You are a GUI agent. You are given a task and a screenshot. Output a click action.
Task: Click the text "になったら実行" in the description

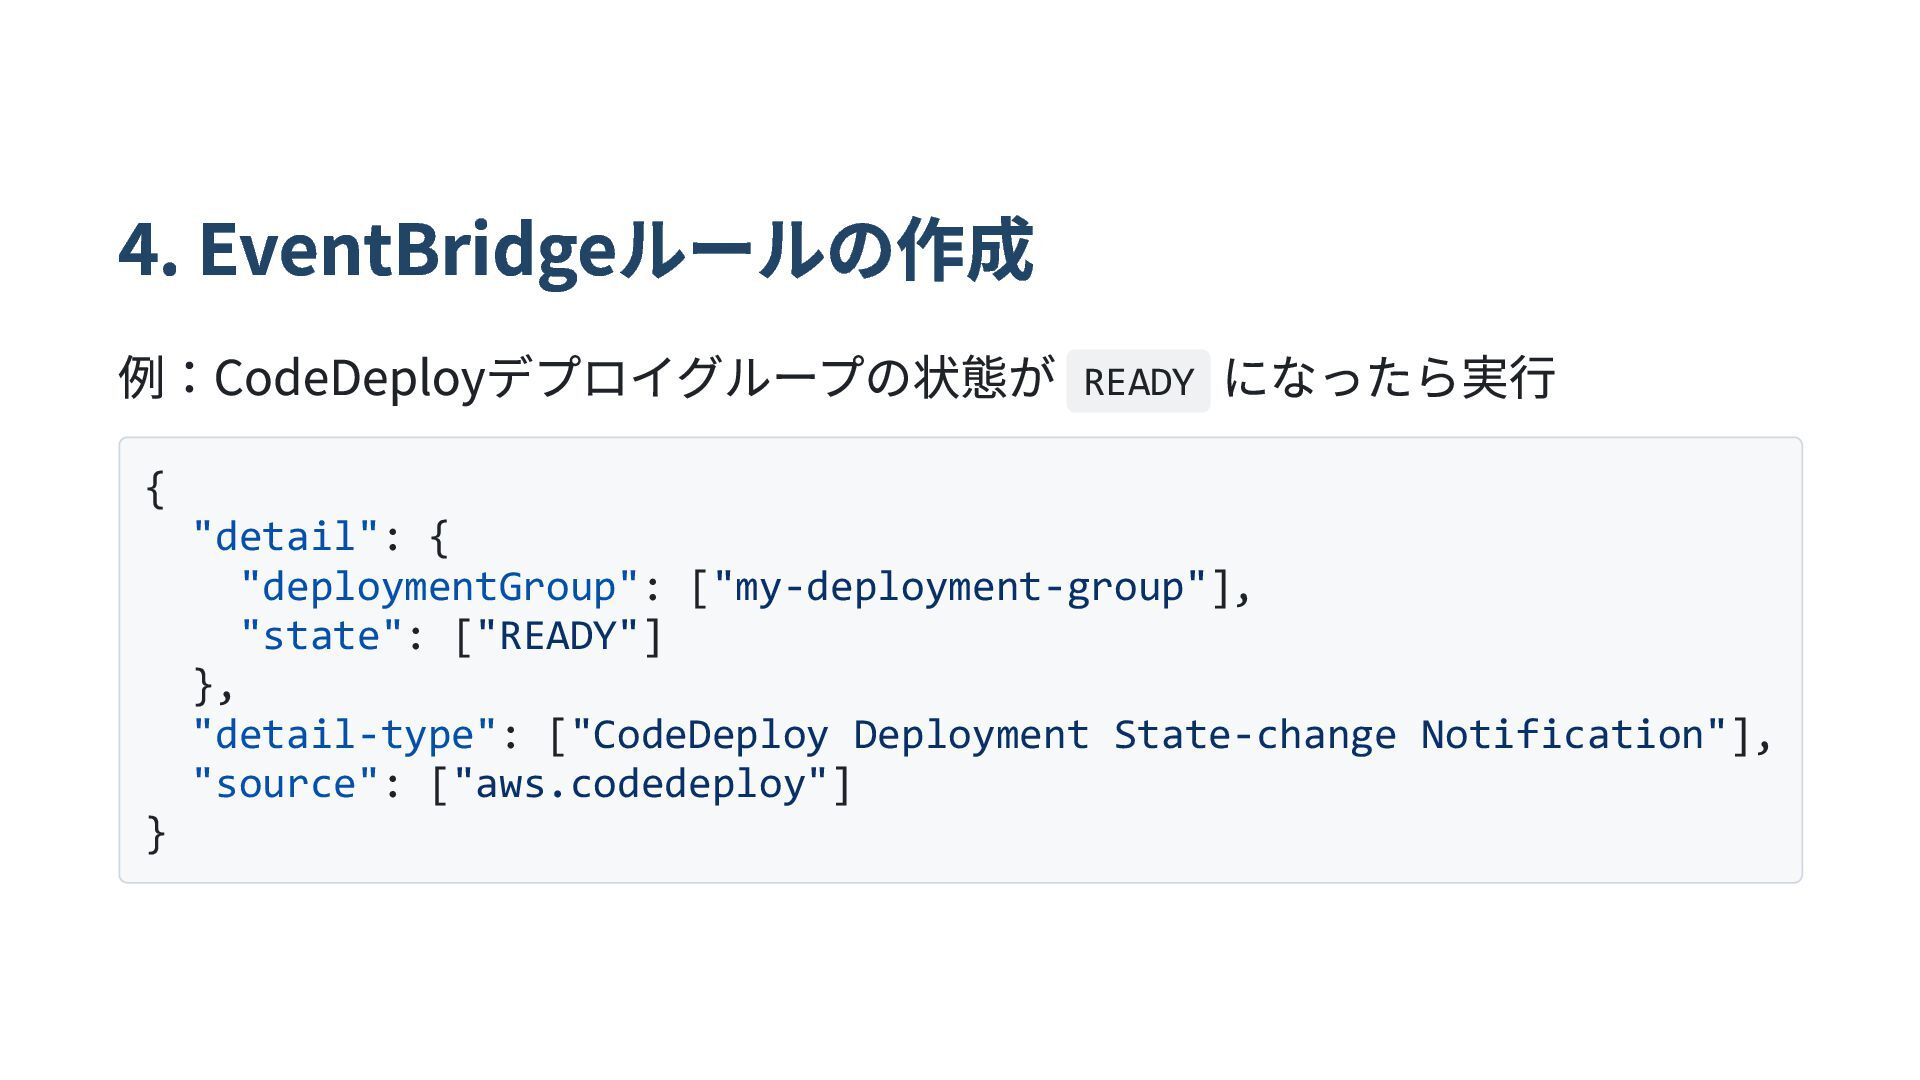click(1389, 378)
